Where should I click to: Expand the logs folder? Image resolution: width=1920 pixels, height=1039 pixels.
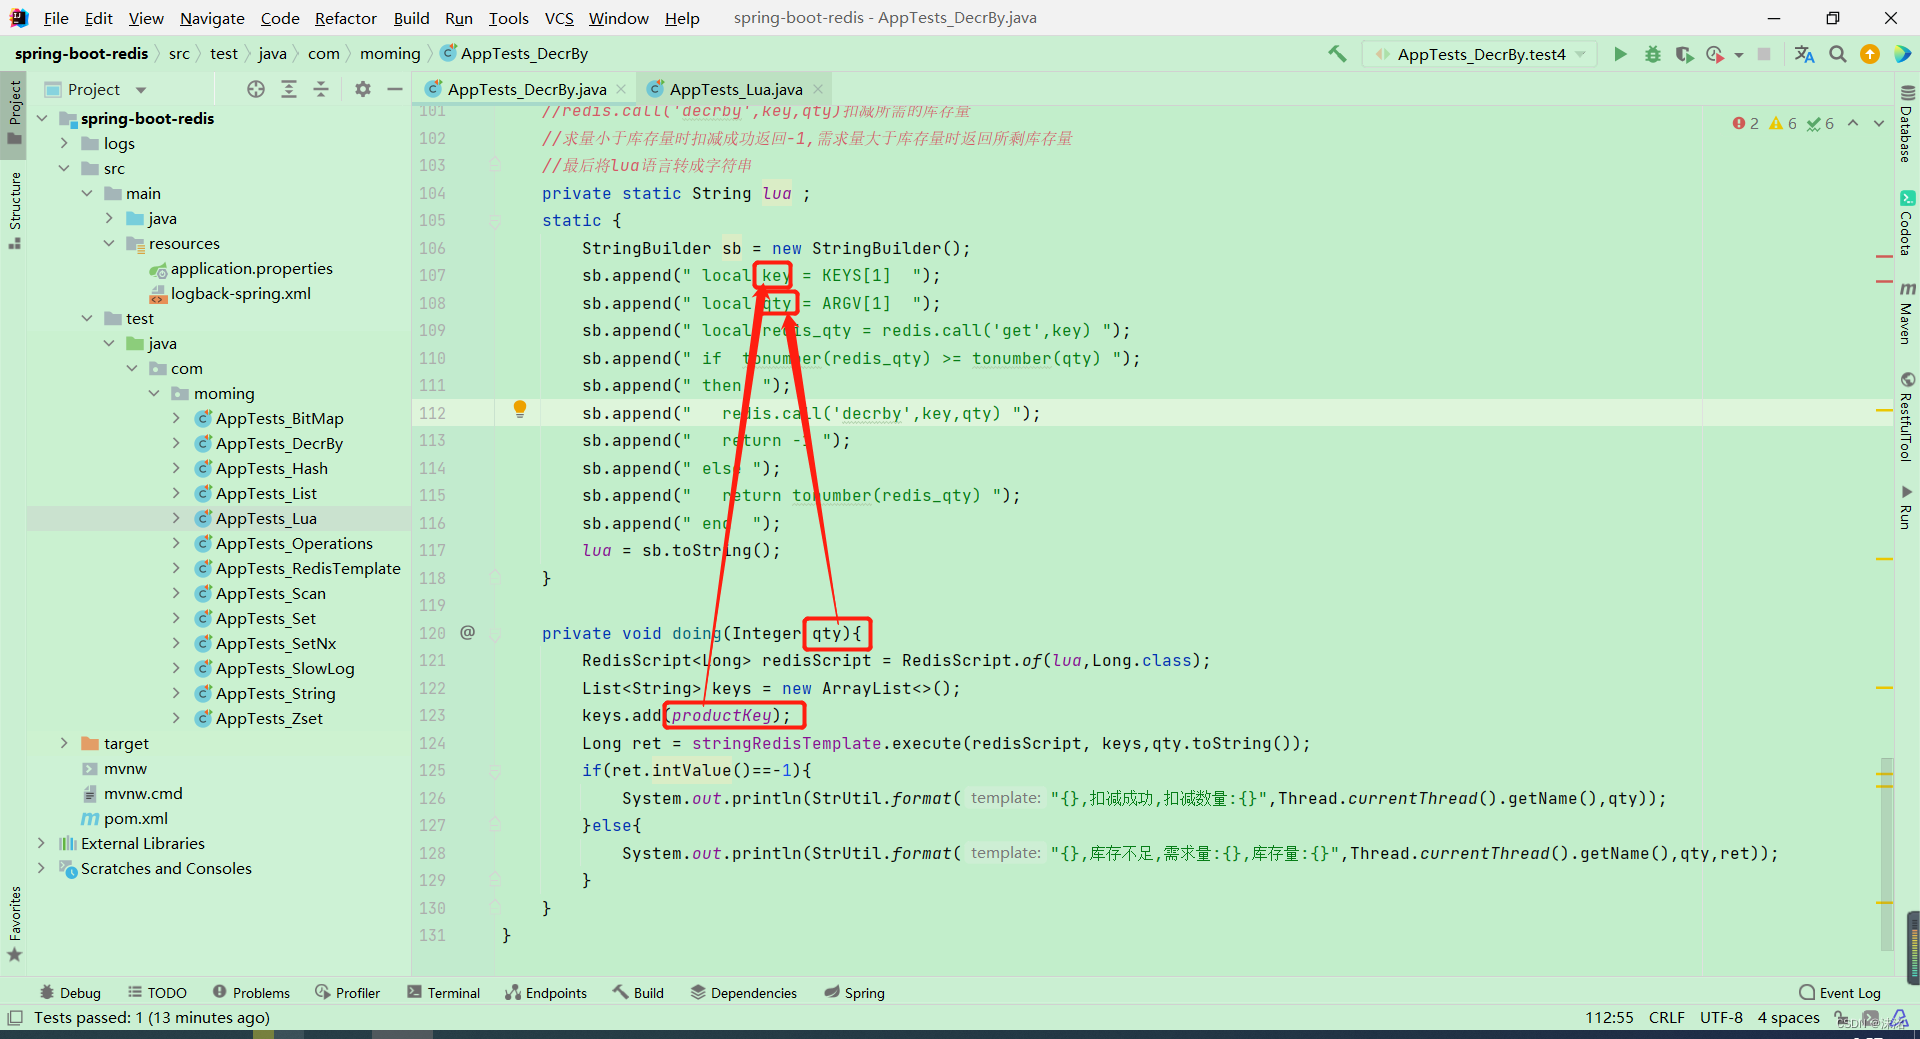tap(64, 143)
